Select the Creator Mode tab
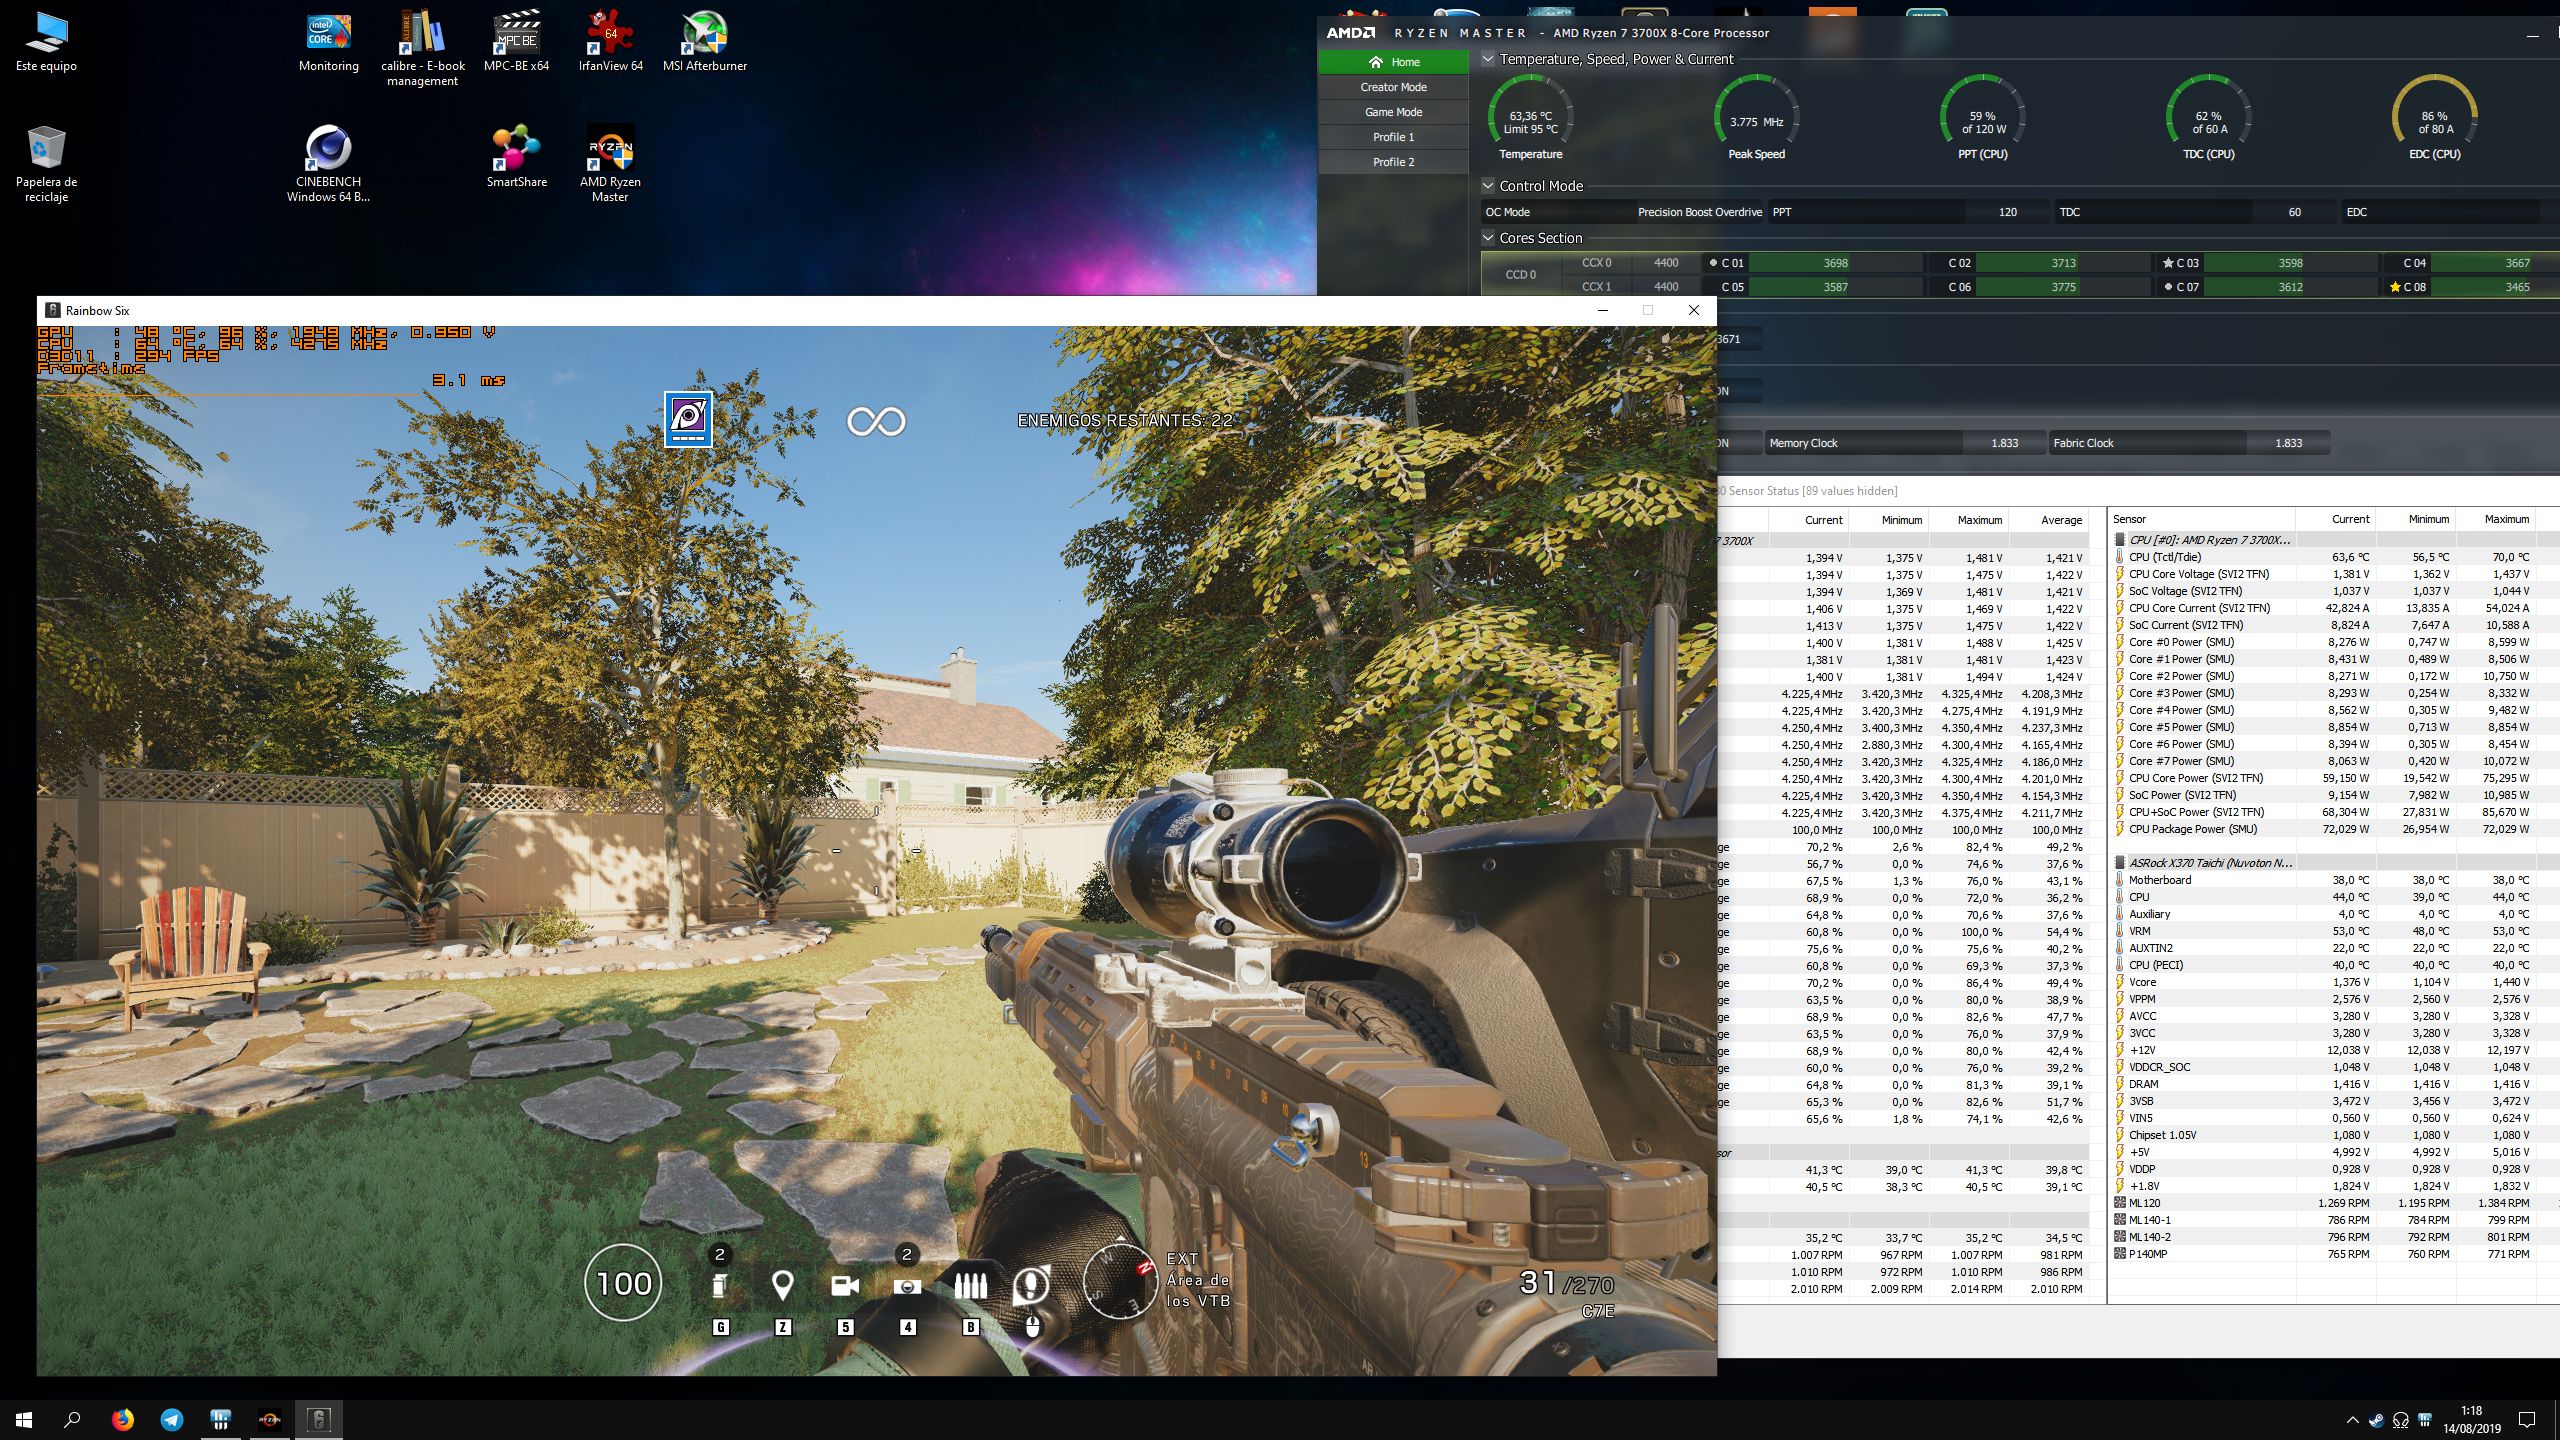 [x=1393, y=87]
